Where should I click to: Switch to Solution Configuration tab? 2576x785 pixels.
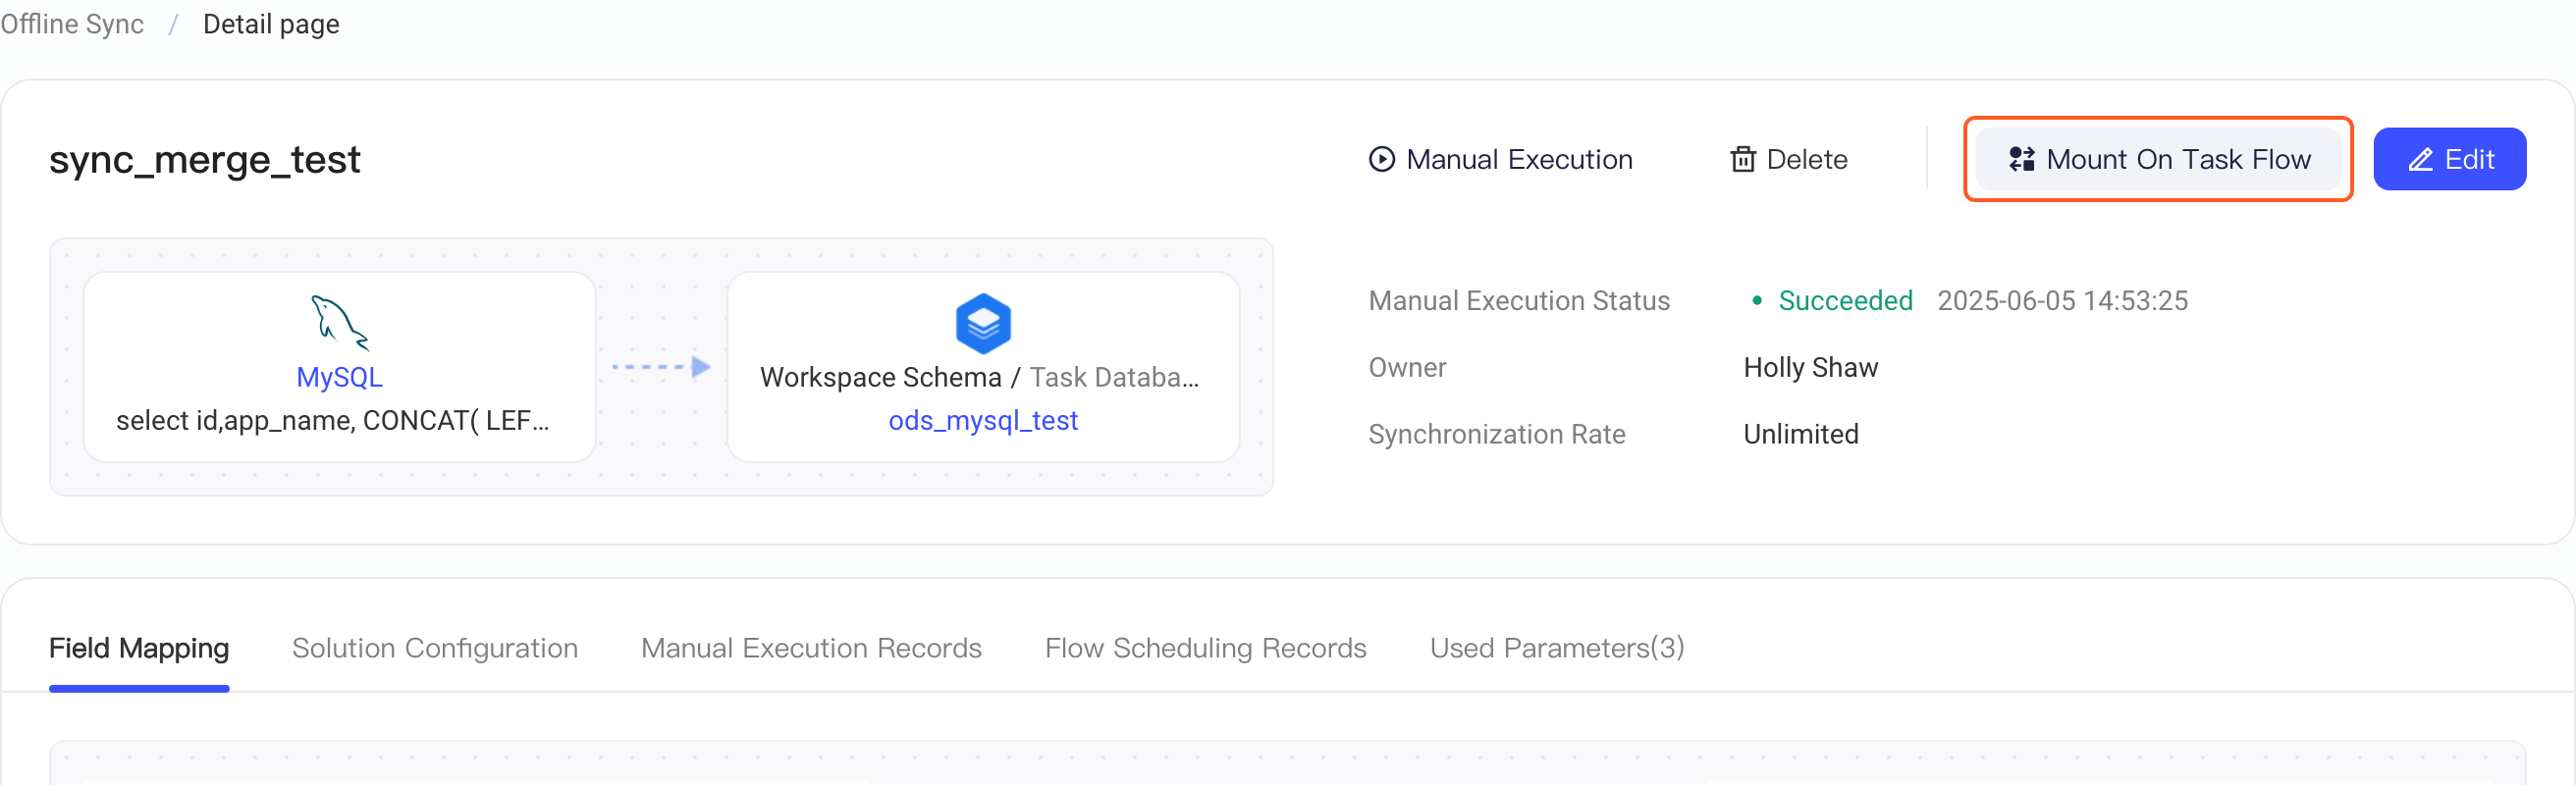(x=435, y=648)
